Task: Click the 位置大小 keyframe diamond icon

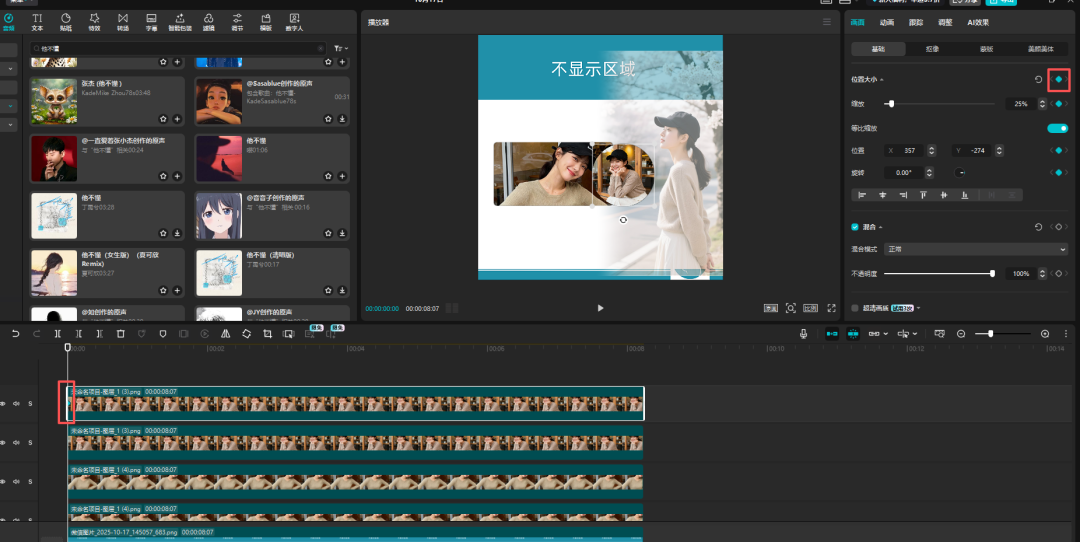Action: (x=1058, y=79)
